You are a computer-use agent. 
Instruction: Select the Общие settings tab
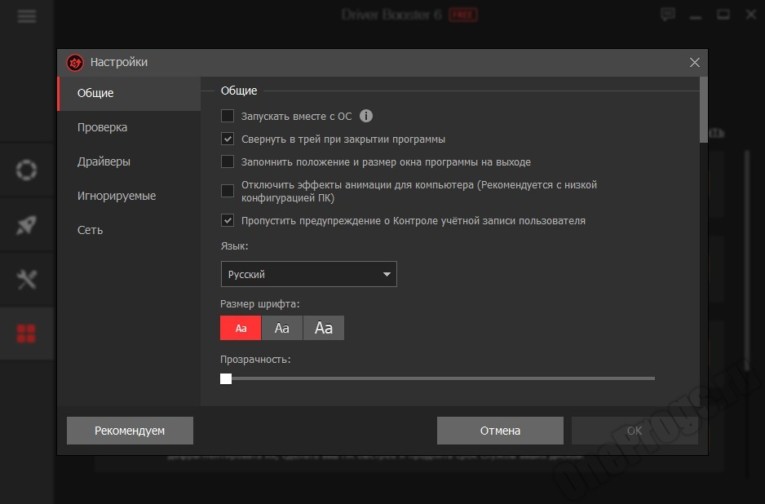(x=129, y=93)
